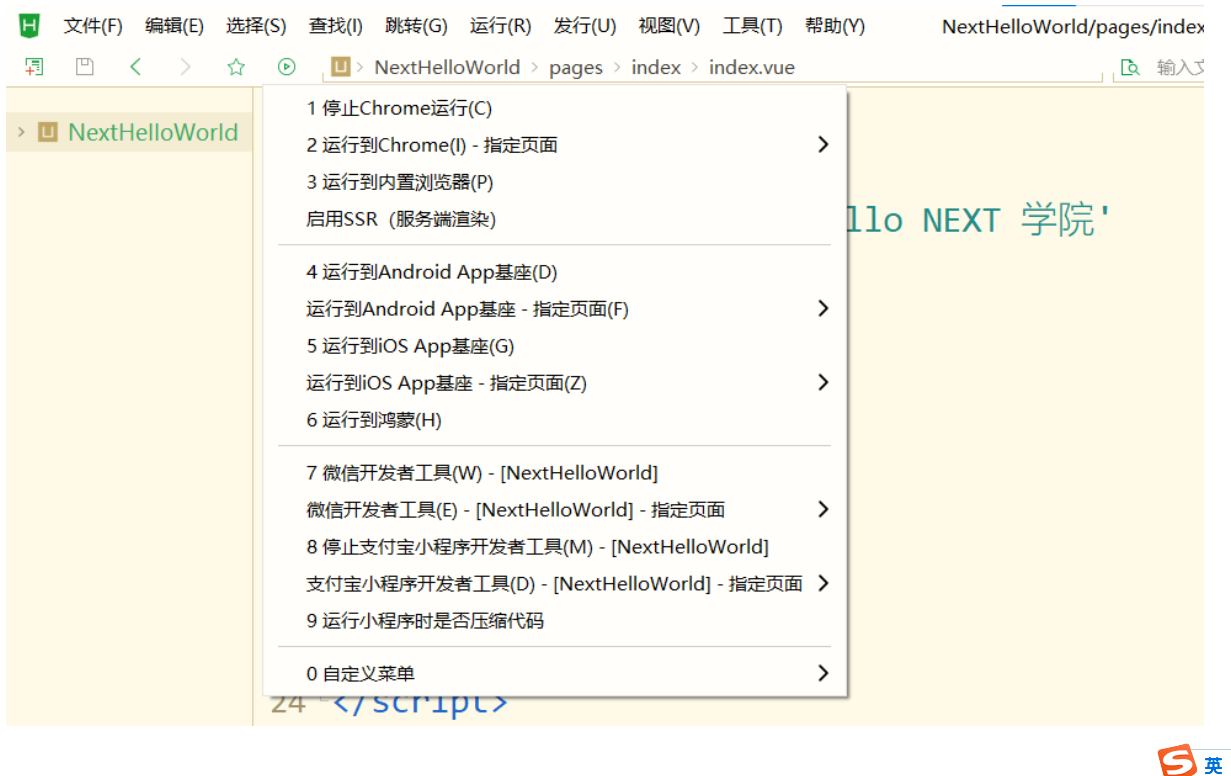The image size is (1231, 776).
Task: Open the 编辑(E) menu
Action: [174, 26]
